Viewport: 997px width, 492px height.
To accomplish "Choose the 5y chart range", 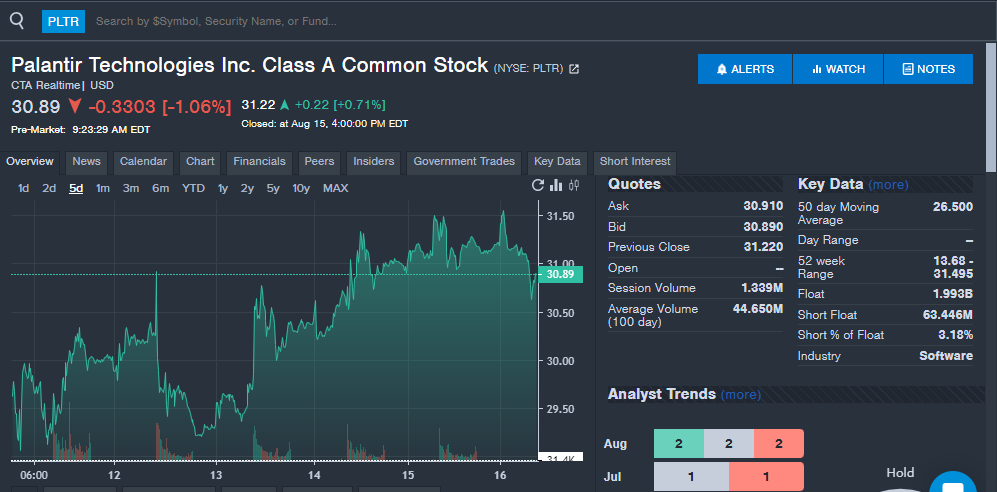I will 273,188.
